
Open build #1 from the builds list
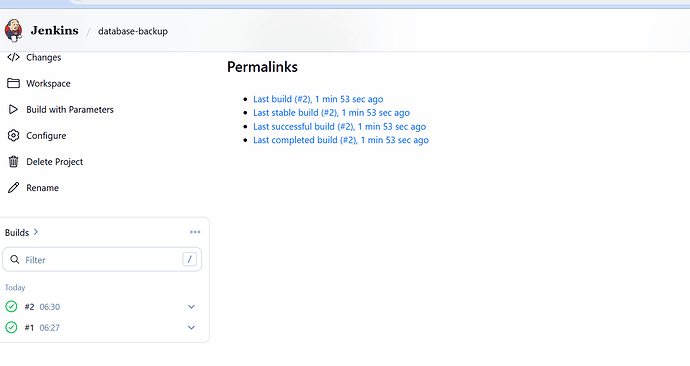[x=29, y=328]
